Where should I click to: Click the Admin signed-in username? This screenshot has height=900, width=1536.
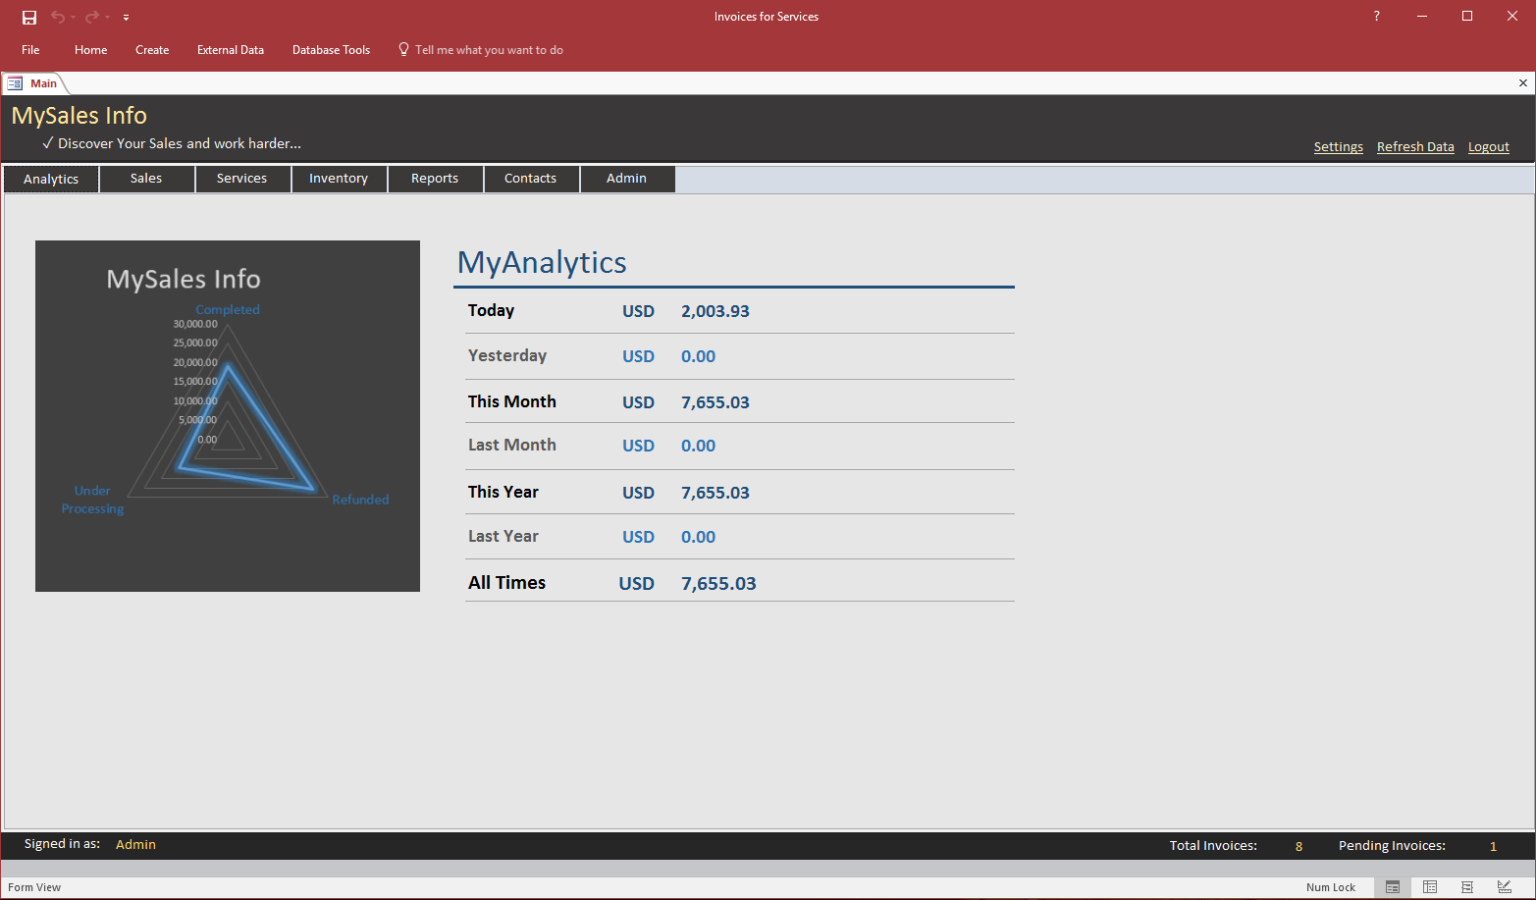tap(136, 844)
